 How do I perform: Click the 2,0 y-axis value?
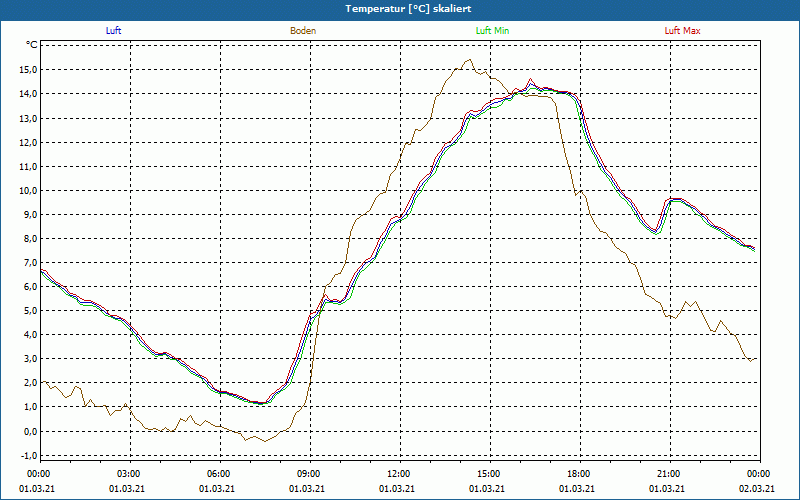[x=31, y=382]
